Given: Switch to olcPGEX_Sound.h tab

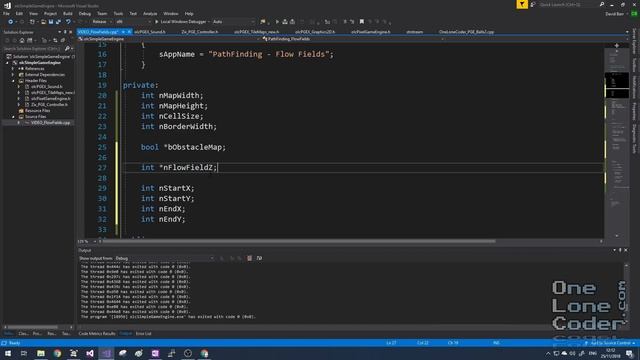Looking at the screenshot, I should 150,31.
